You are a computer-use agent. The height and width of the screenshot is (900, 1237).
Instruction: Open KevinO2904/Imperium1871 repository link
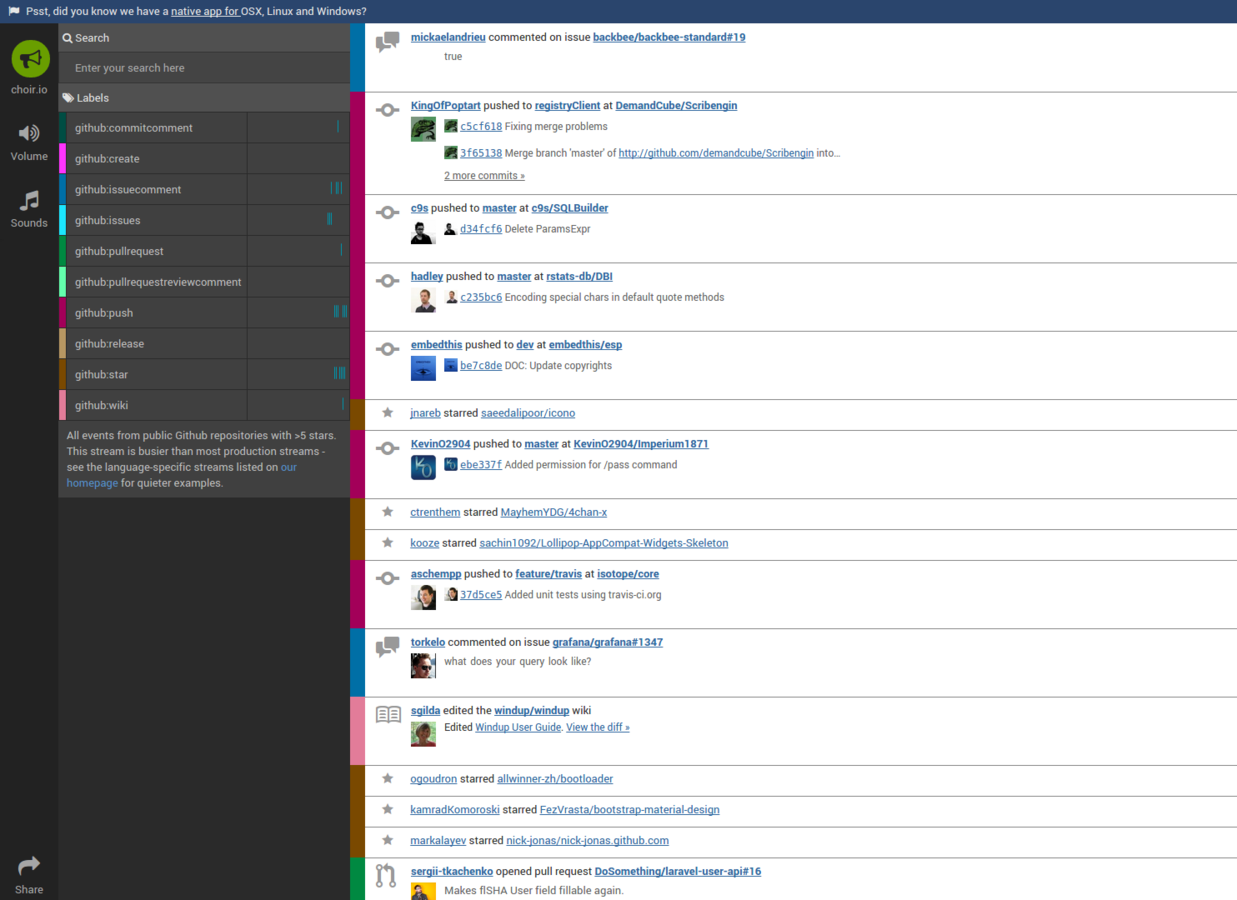[641, 444]
